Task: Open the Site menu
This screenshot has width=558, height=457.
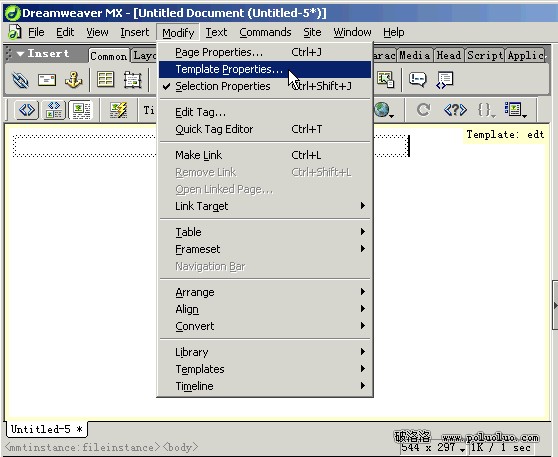Action: [x=312, y=32]
